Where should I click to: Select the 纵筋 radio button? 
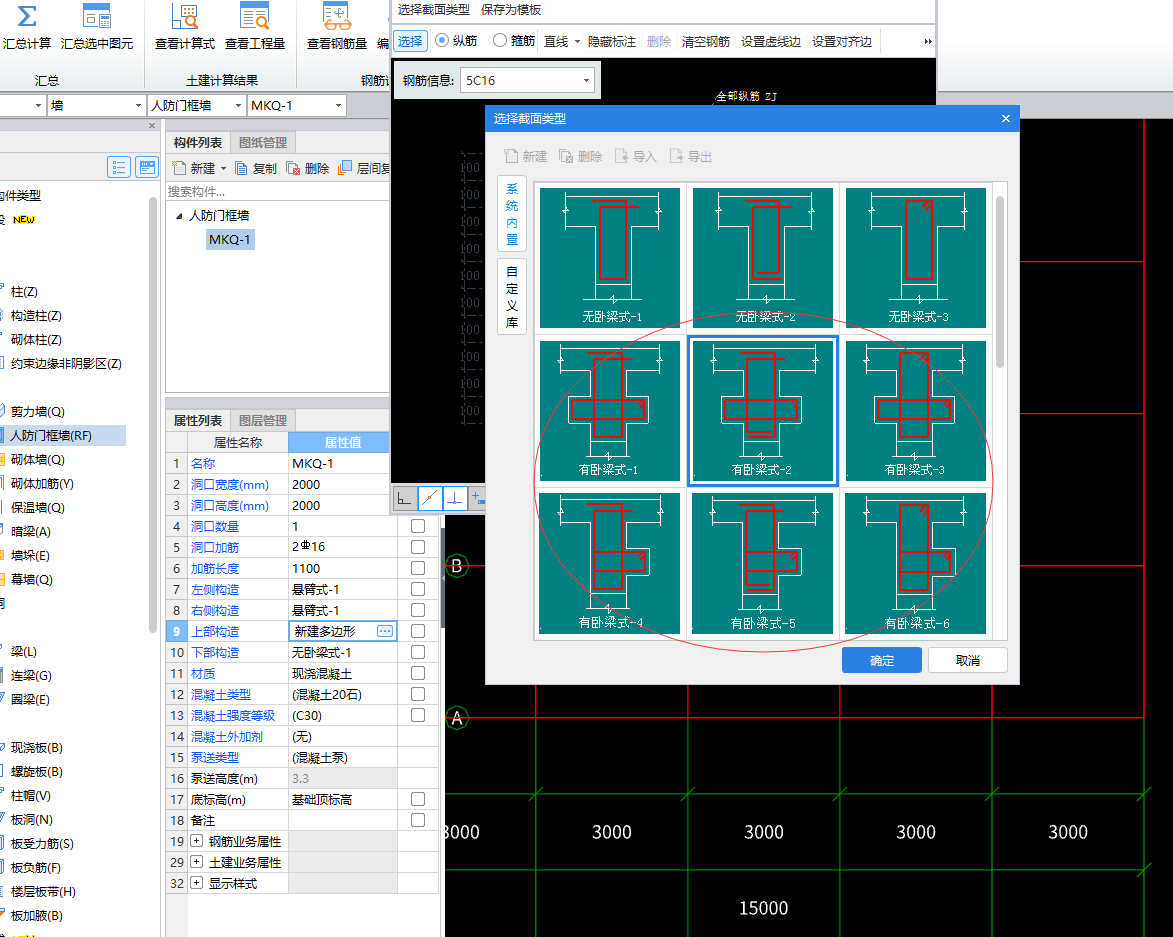click(442, 40)
